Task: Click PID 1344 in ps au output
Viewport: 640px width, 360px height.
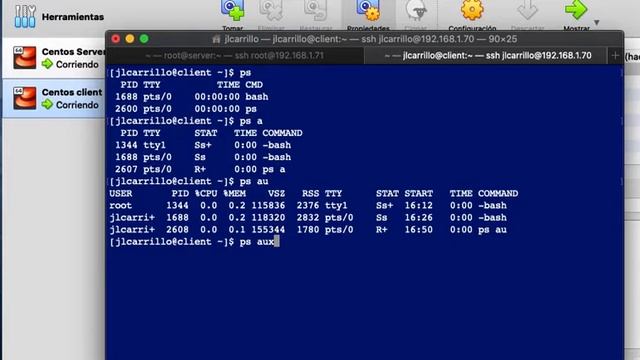Action: [178, 205]
